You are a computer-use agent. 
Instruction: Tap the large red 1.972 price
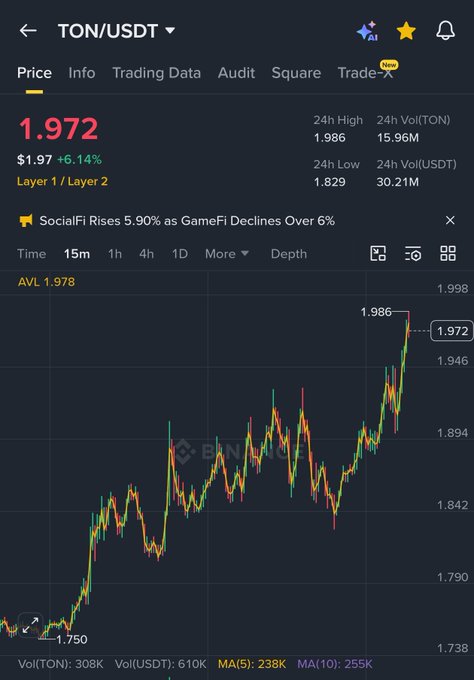click(x=59, y=129)
